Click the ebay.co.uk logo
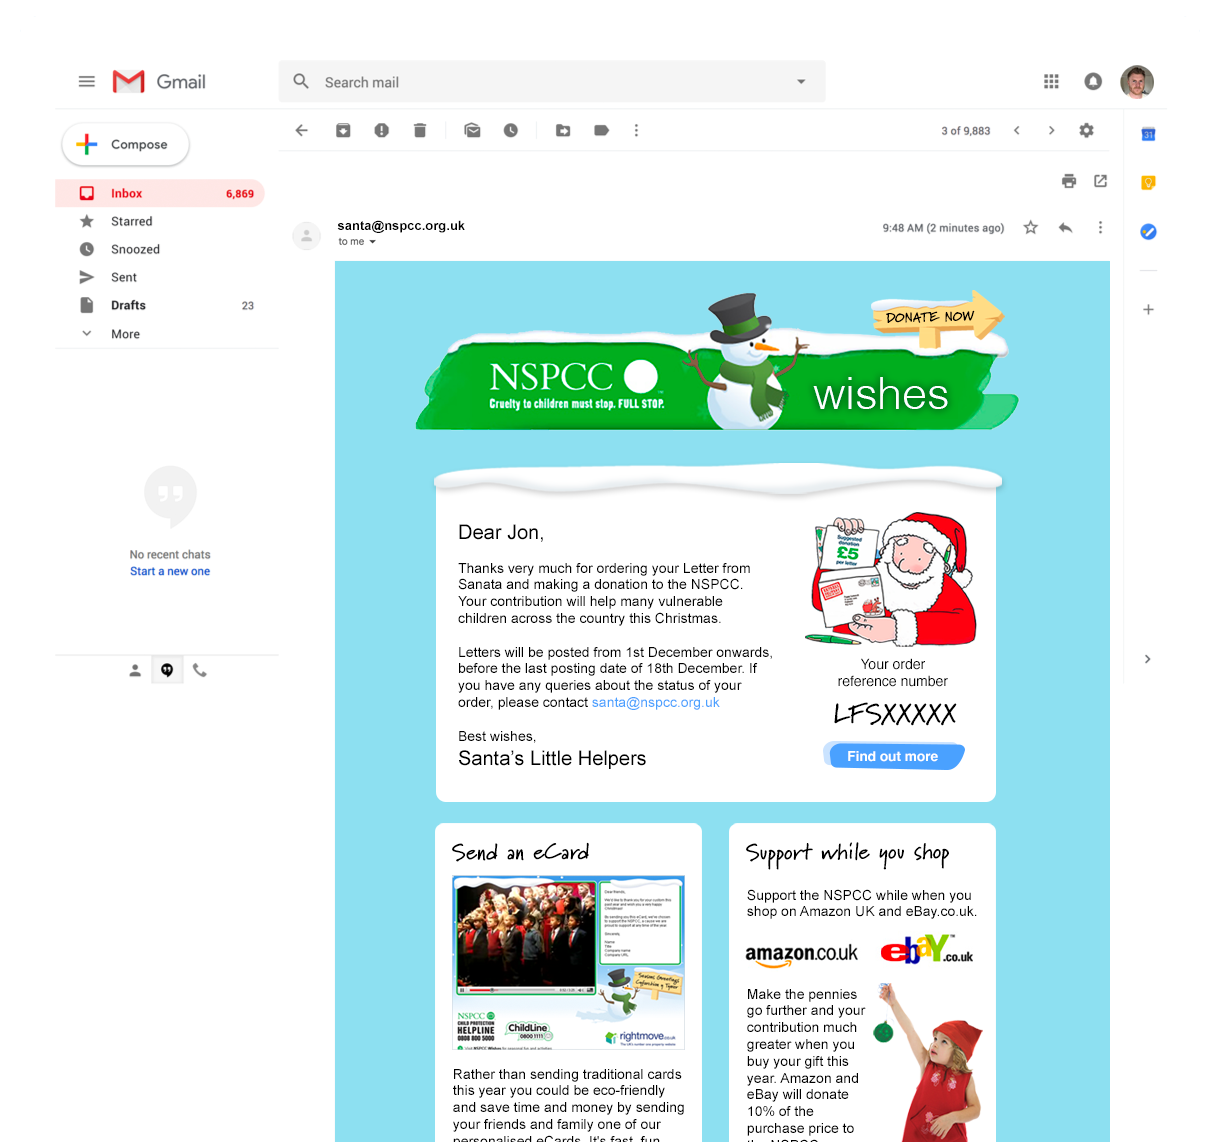 [x=926, y=950]
